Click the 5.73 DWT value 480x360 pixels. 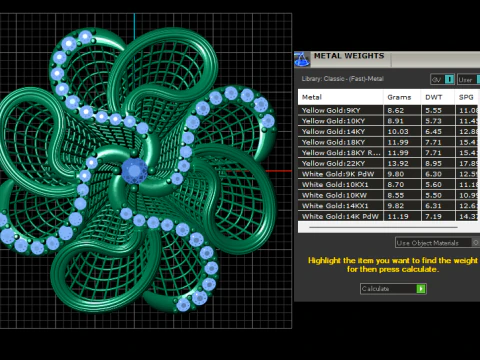pyautogui.click(x=433, y=121)
